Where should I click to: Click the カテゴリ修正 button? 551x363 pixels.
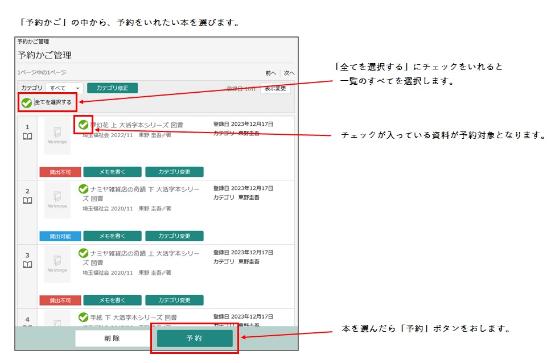click(x=112, y=88)
